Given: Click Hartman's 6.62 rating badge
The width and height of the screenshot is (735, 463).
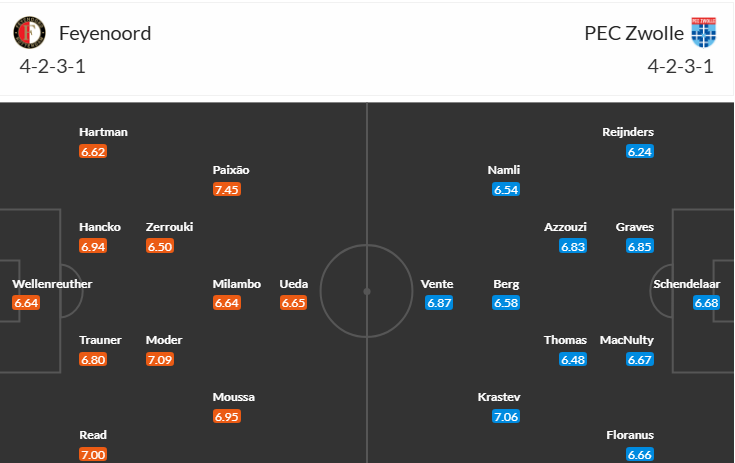Looking at the screenshot, I should [x=93, y=152].
